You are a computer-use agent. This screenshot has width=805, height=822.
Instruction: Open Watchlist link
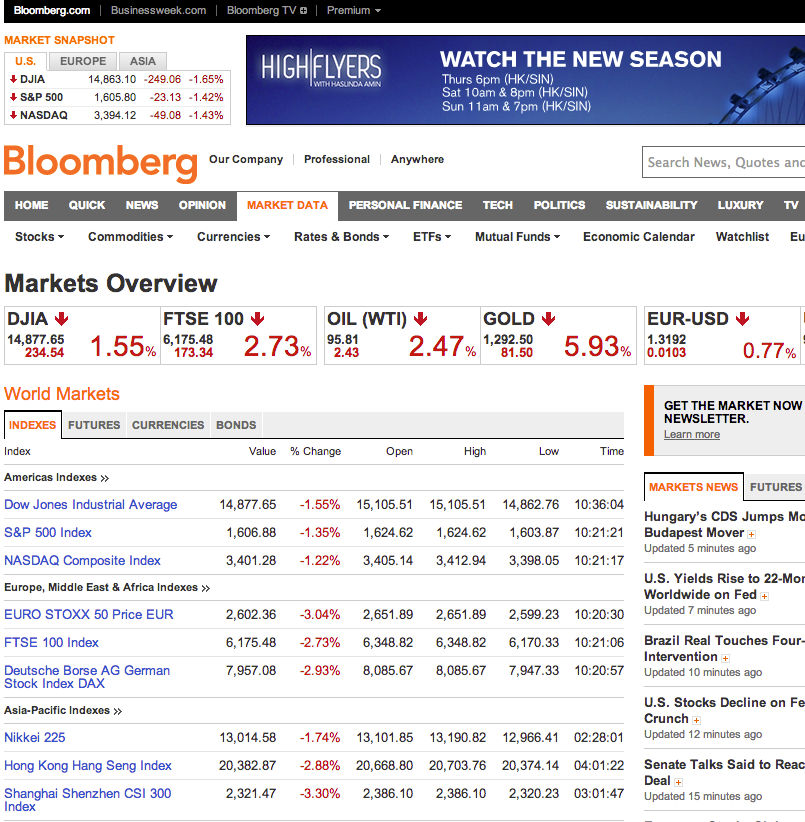[x=742, y=237]
